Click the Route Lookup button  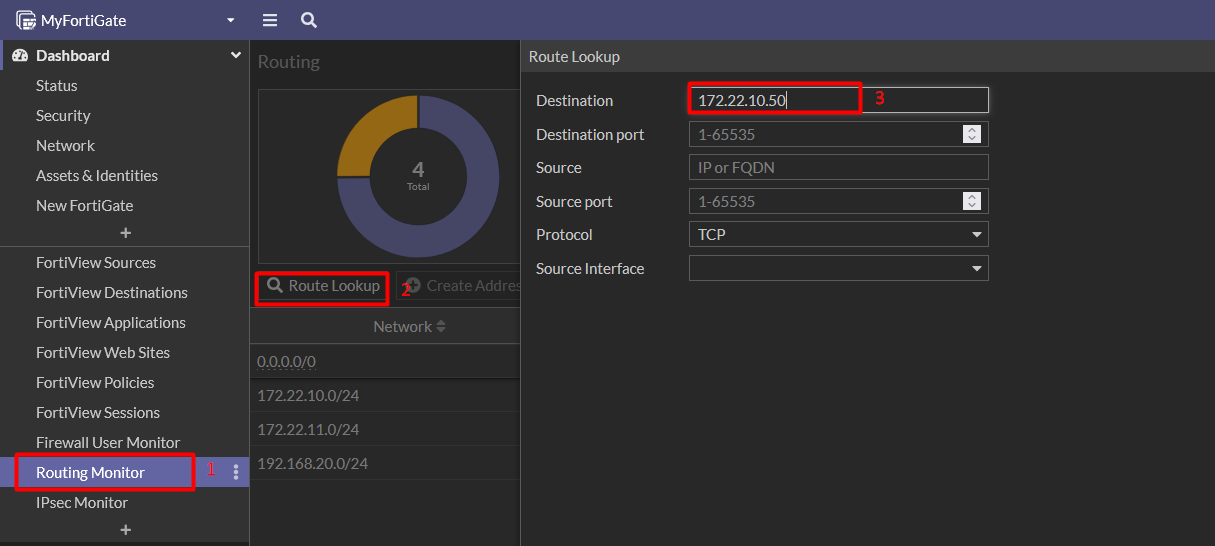[323, 286]
